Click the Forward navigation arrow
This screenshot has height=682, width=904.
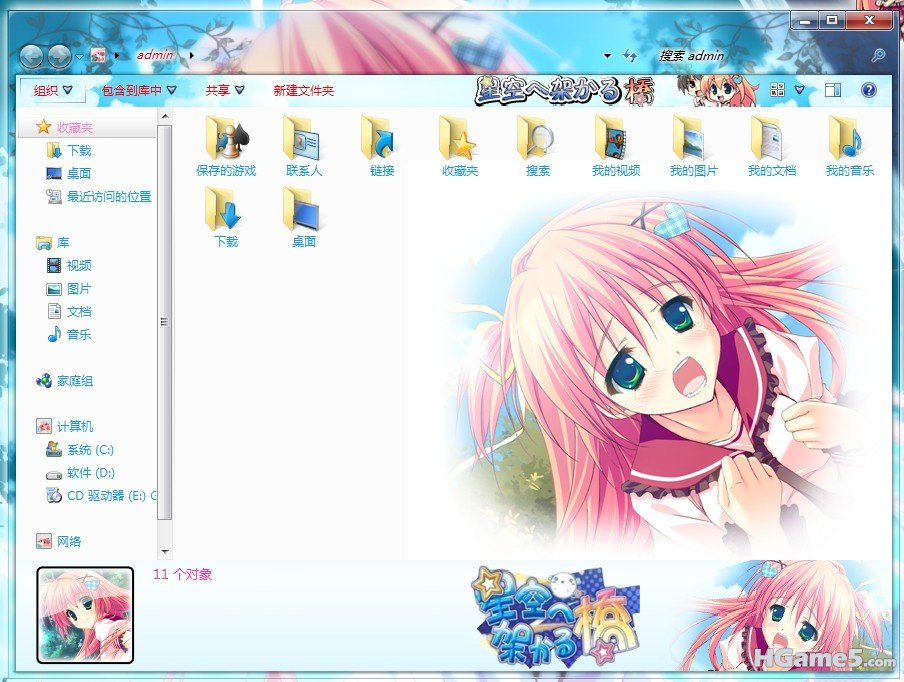[x=59, y=56]
